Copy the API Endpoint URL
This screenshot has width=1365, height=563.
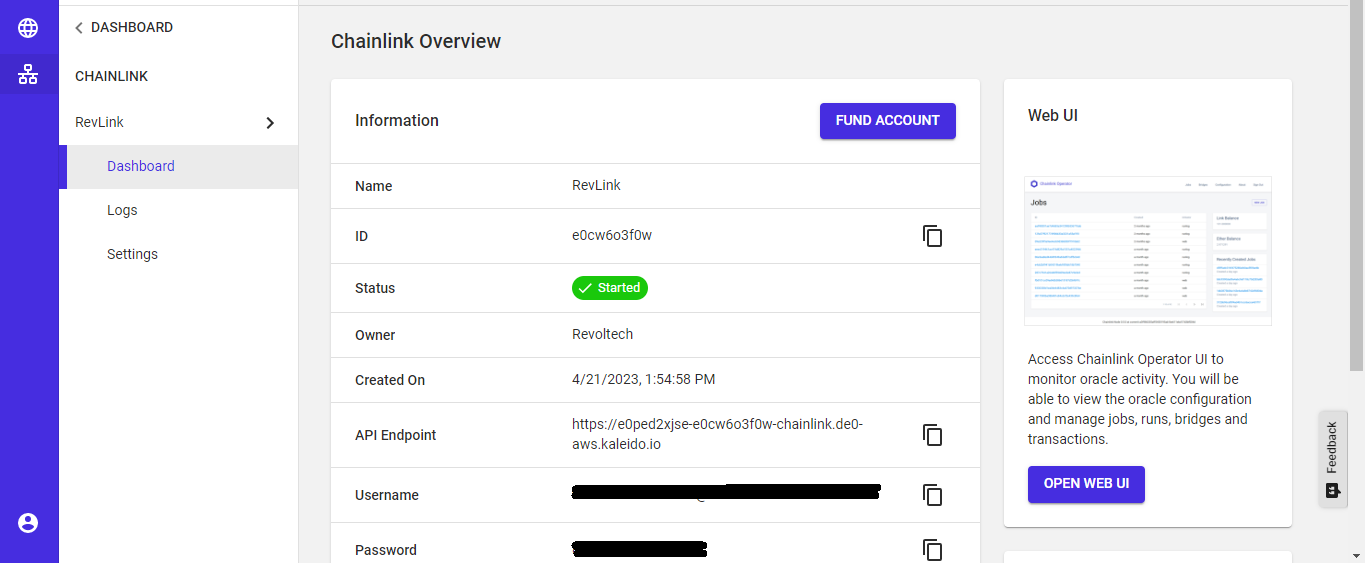point(932,435)
